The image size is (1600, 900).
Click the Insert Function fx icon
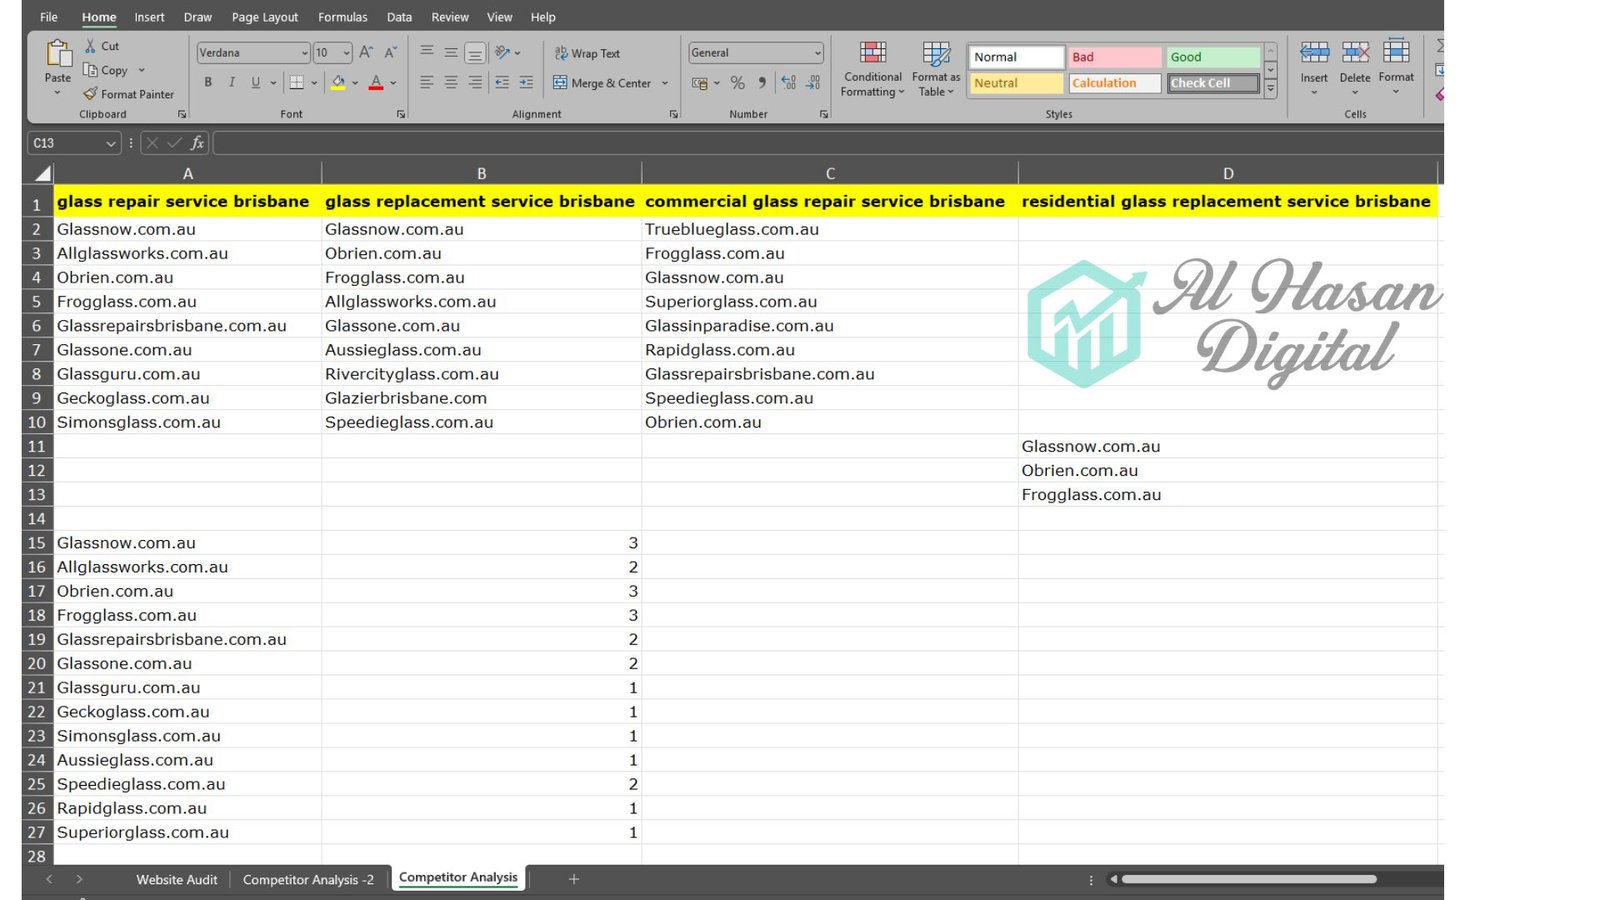tap(197, 143)
